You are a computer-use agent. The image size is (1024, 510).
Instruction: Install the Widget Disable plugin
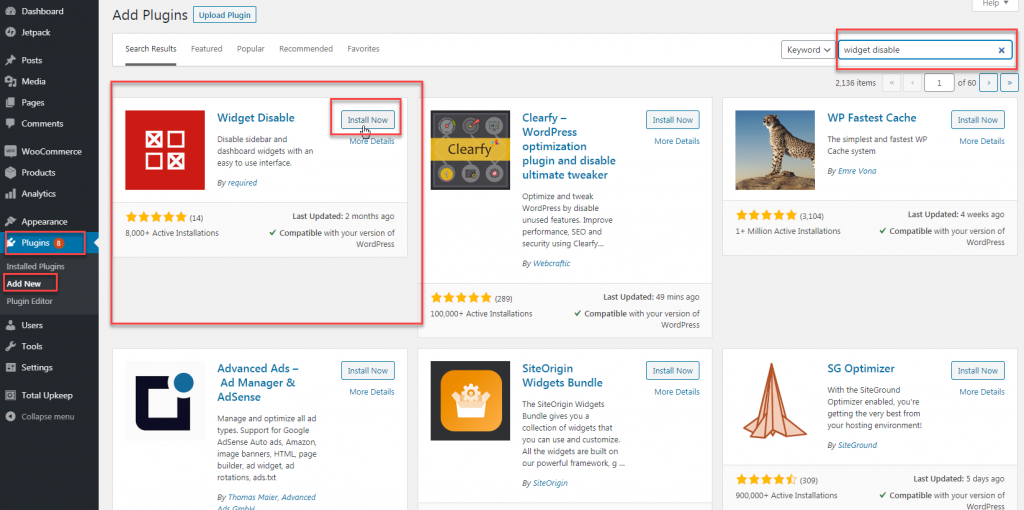point(367,120)
